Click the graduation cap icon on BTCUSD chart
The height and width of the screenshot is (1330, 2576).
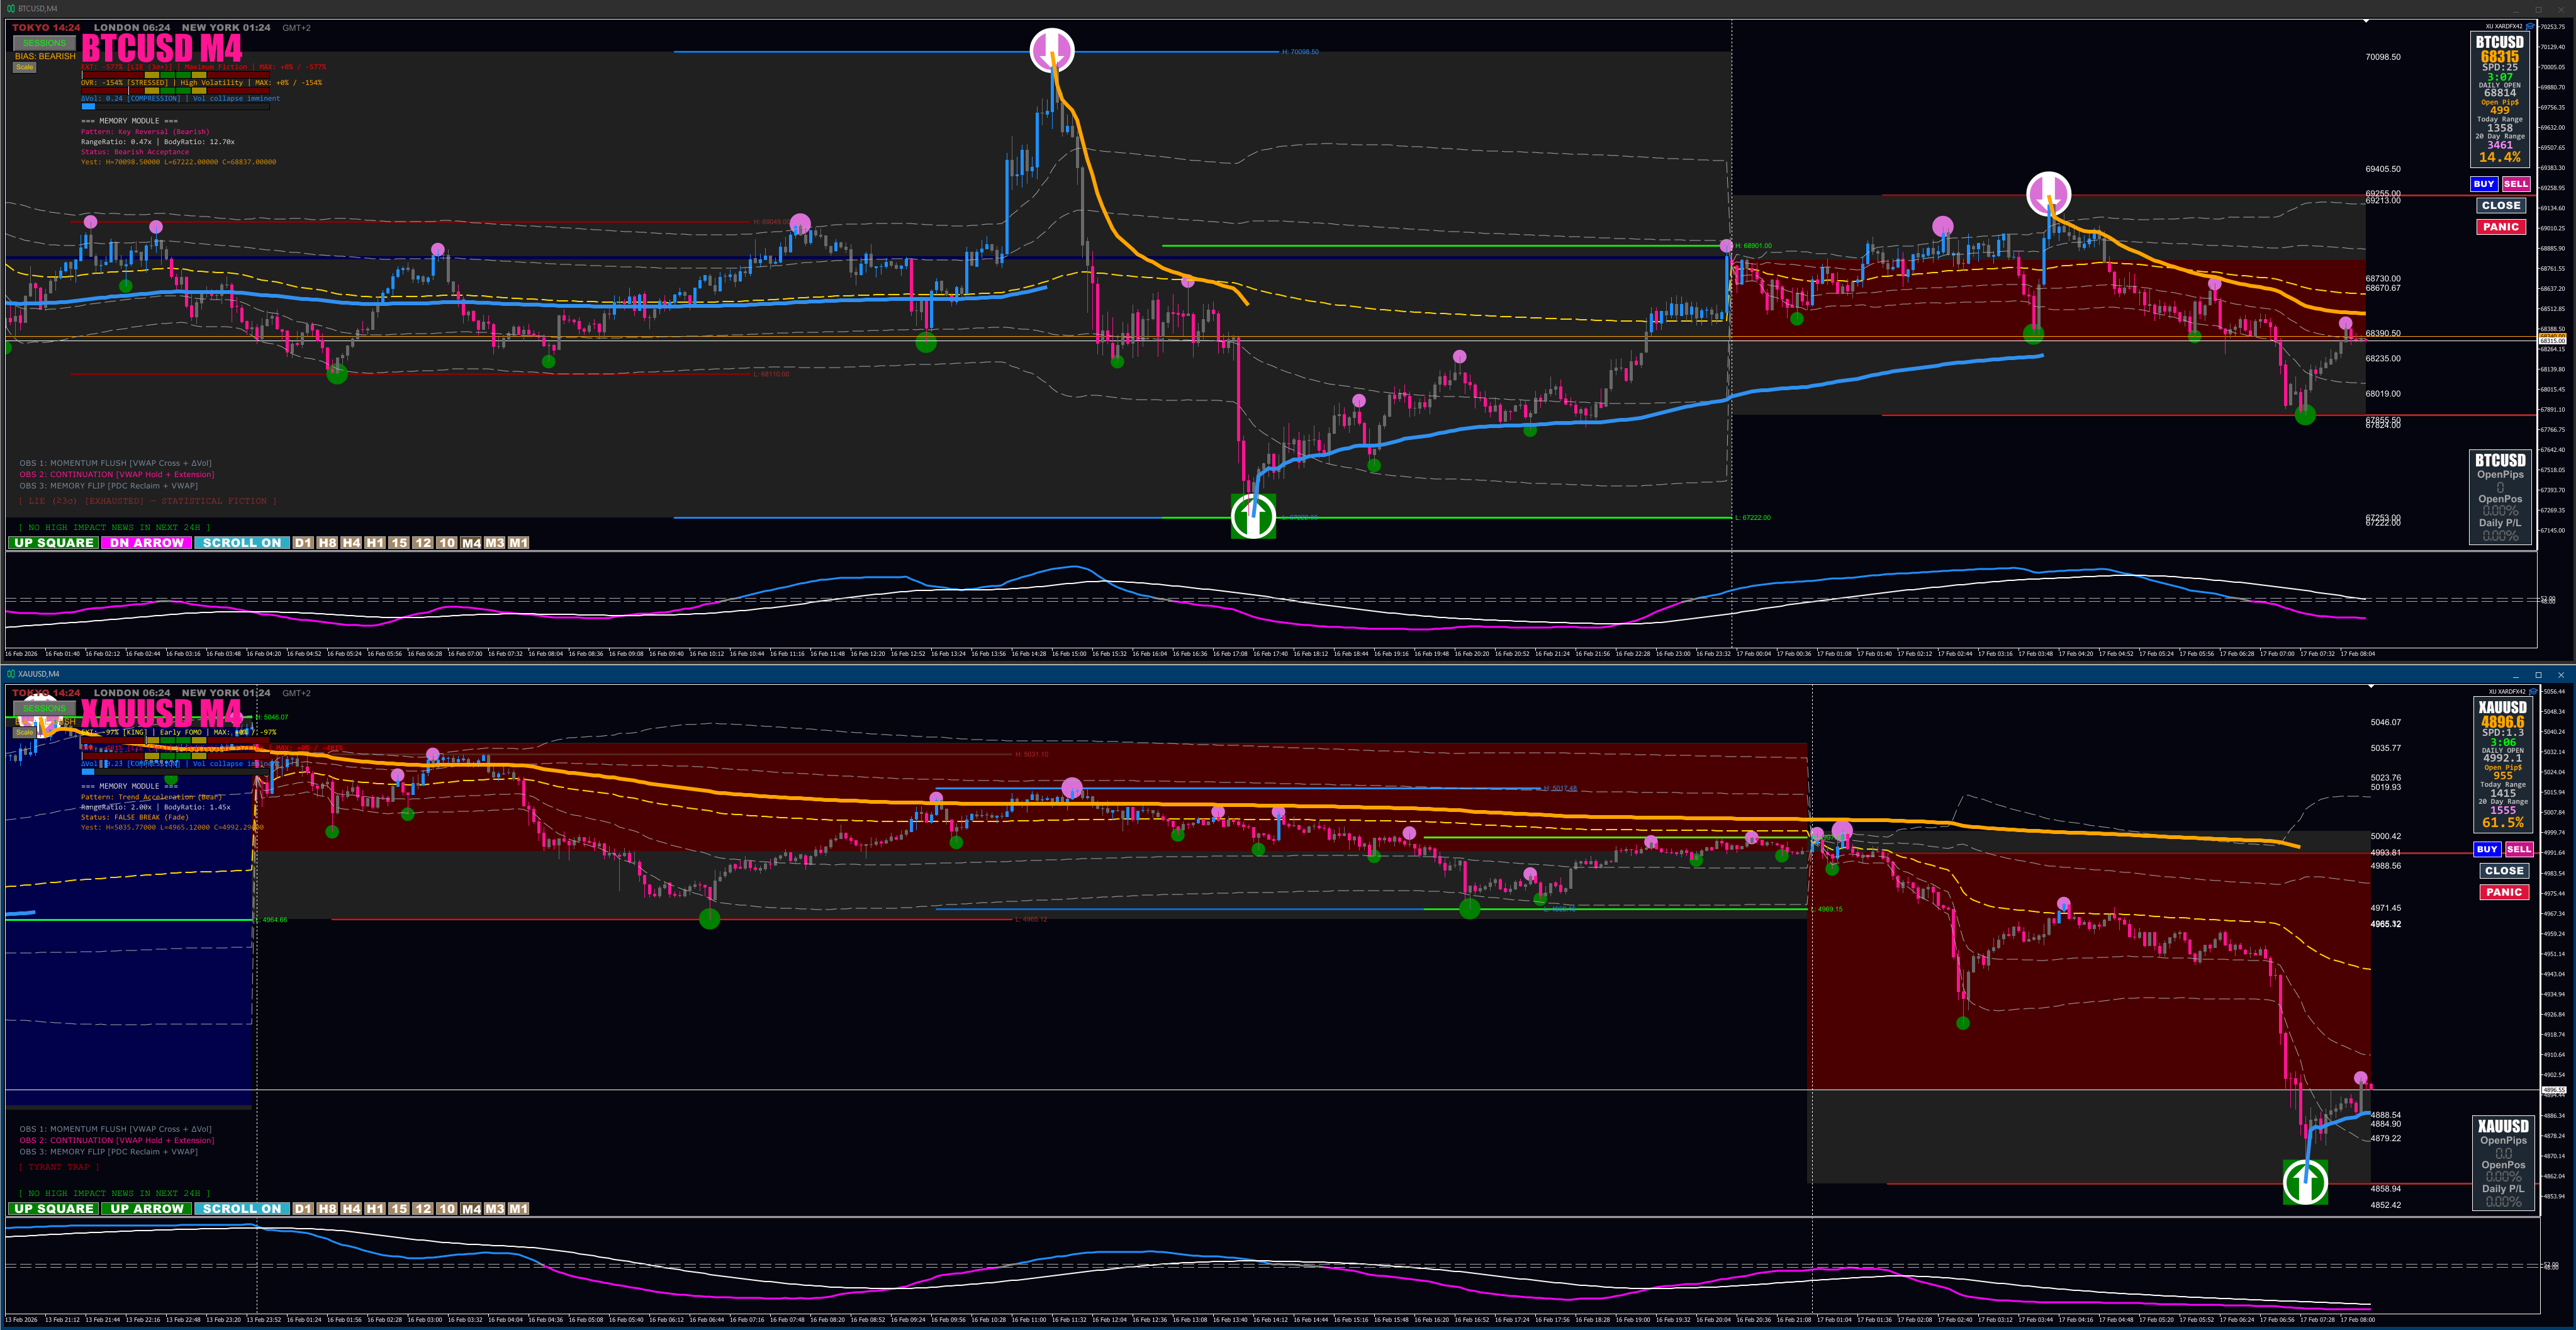click(x=2530, y=26)
